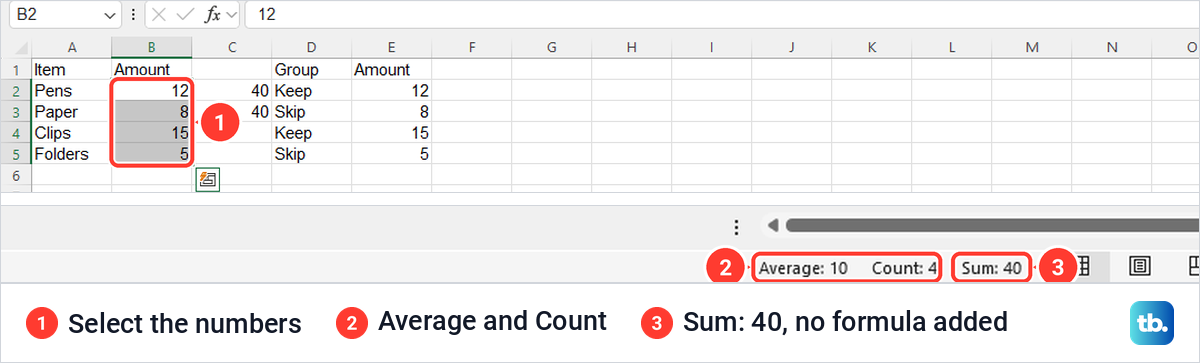1200x363 pixels.
Task: Click the Sum: 40 status bar entry
Action: (991, 267)
